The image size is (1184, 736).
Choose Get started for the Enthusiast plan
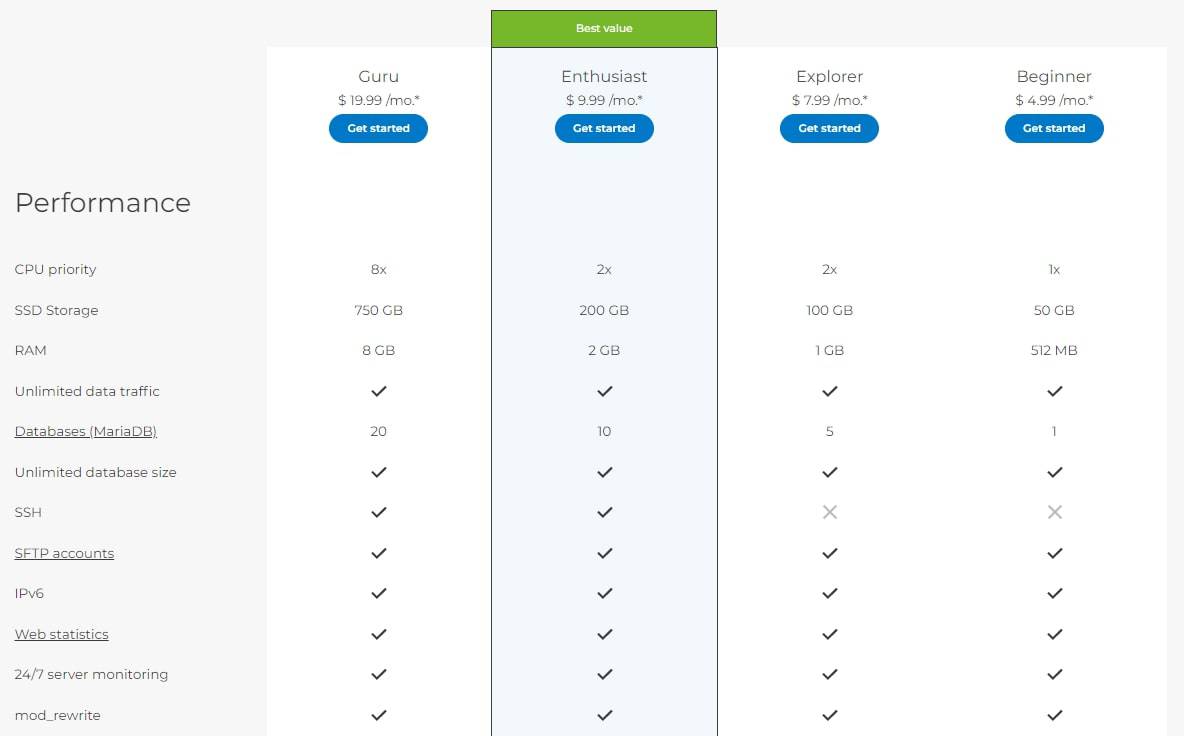(604, 128)
